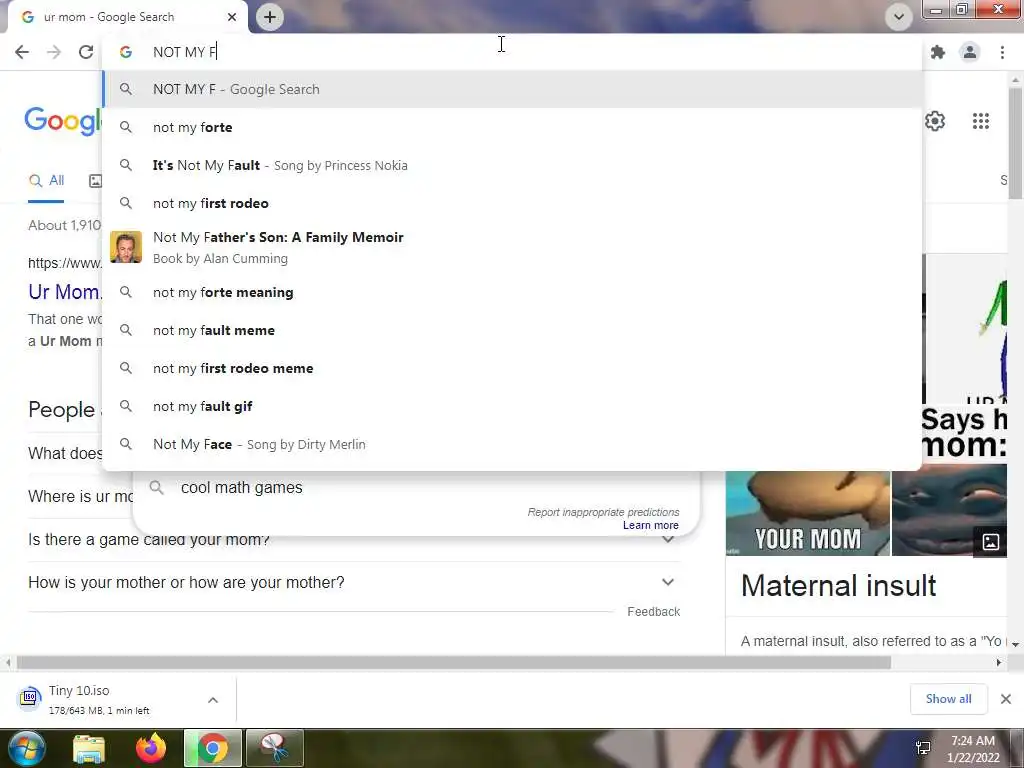This screenshot has height=768, width=1024.
Task: Open the 'YOUR MOM' image thumbnail
Action: [808, 513]
